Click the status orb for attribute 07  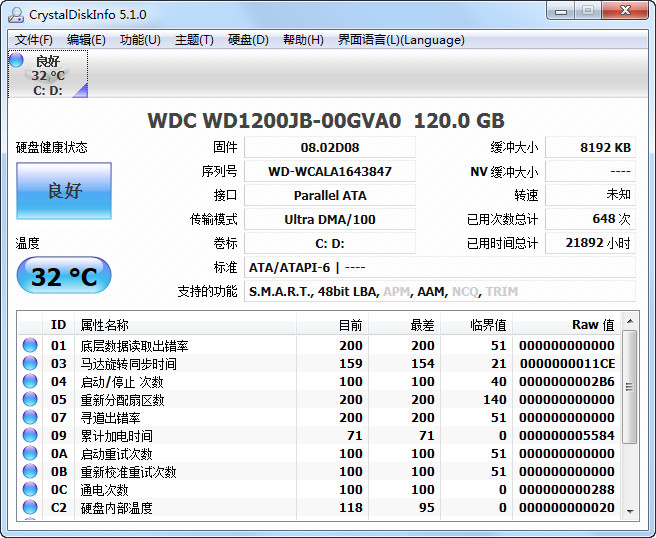click(x=30, y=417)
